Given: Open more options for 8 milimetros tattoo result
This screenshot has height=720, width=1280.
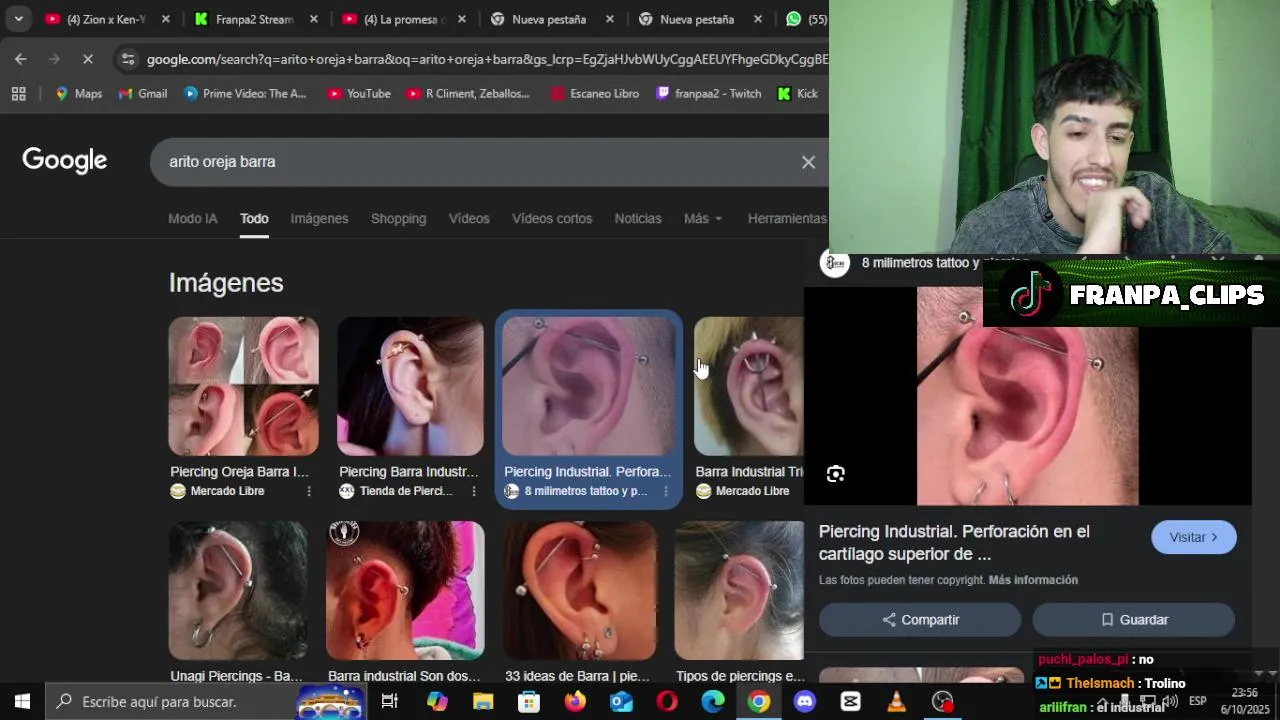Looking at the screenshot, I should point(666,491).
